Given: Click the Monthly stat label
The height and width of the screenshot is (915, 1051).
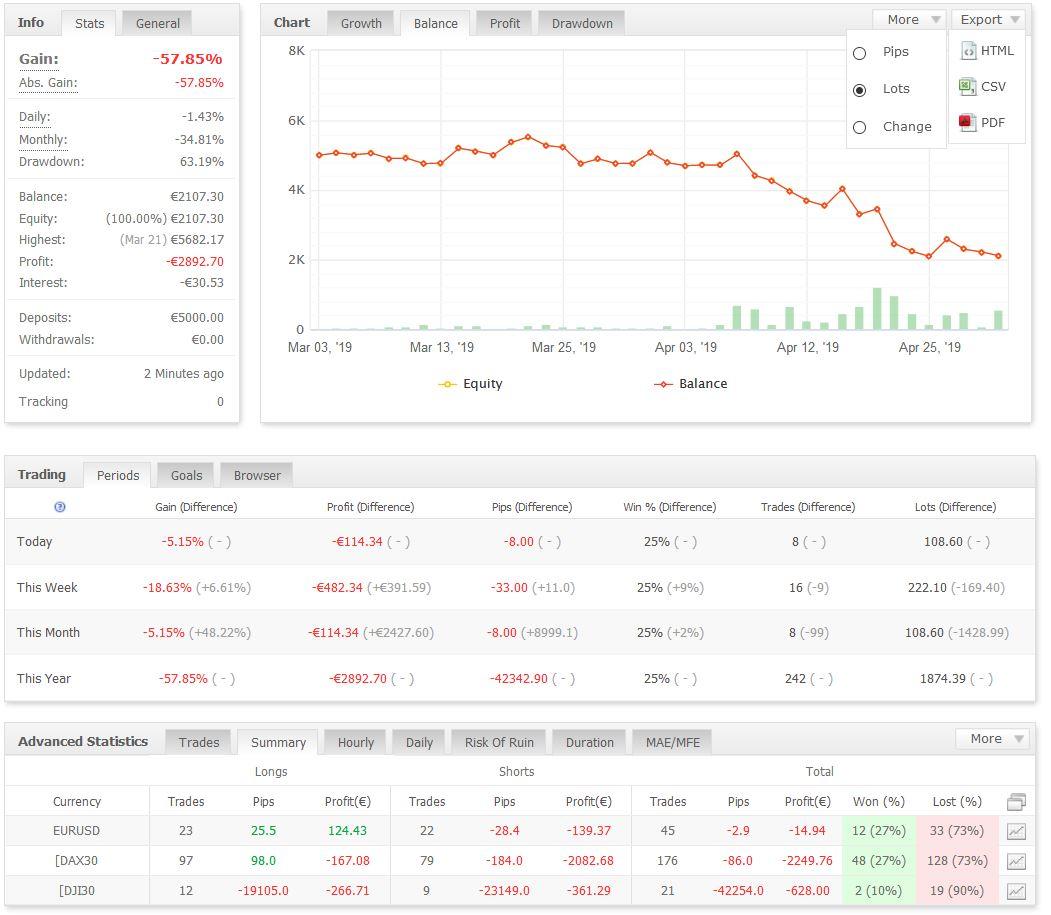Looking at the screenshot, I should 43,140.
